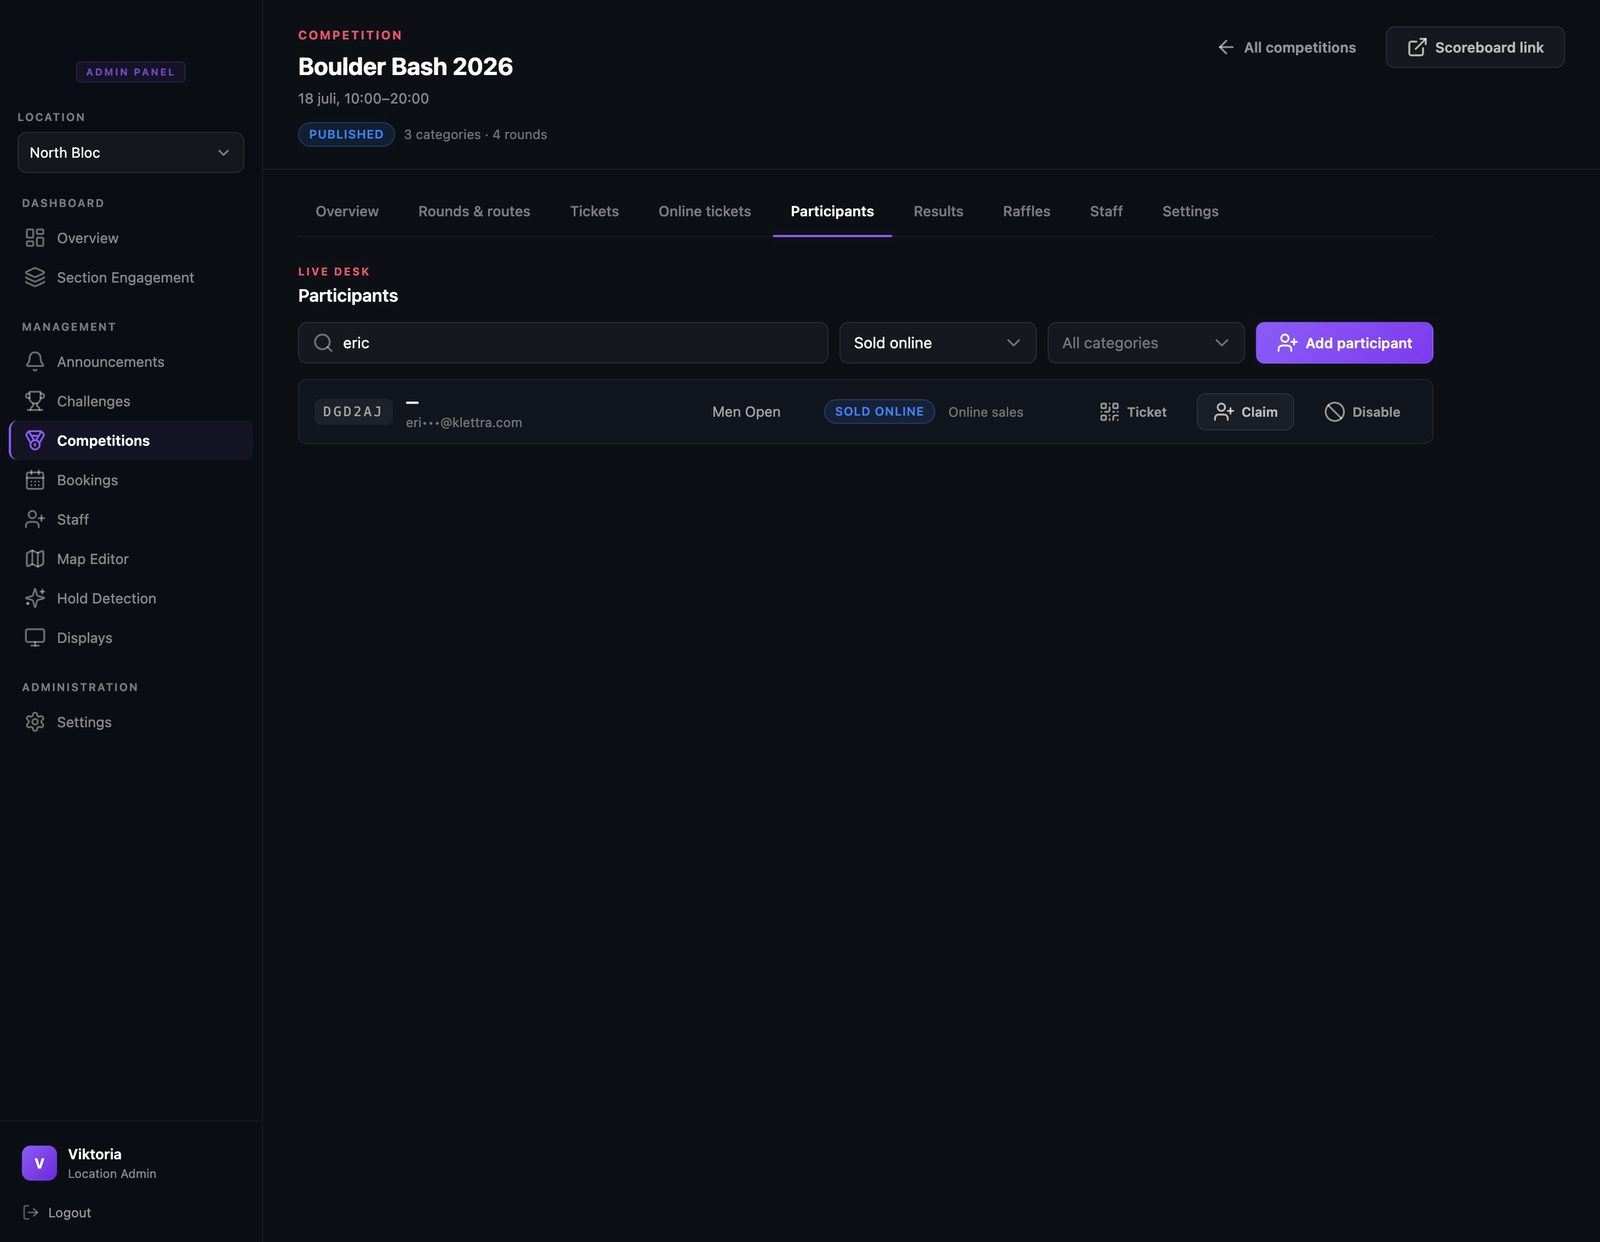1600x1242 pixels.
Task: Open the Results tab
Action: (x=938, y=211)
